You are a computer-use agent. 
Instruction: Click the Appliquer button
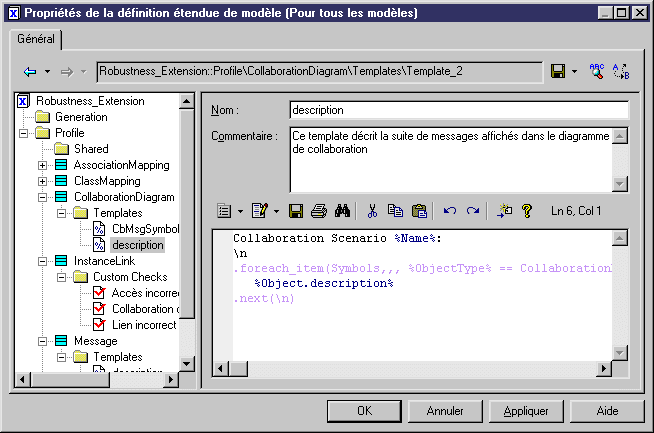(x=526, y=410)
